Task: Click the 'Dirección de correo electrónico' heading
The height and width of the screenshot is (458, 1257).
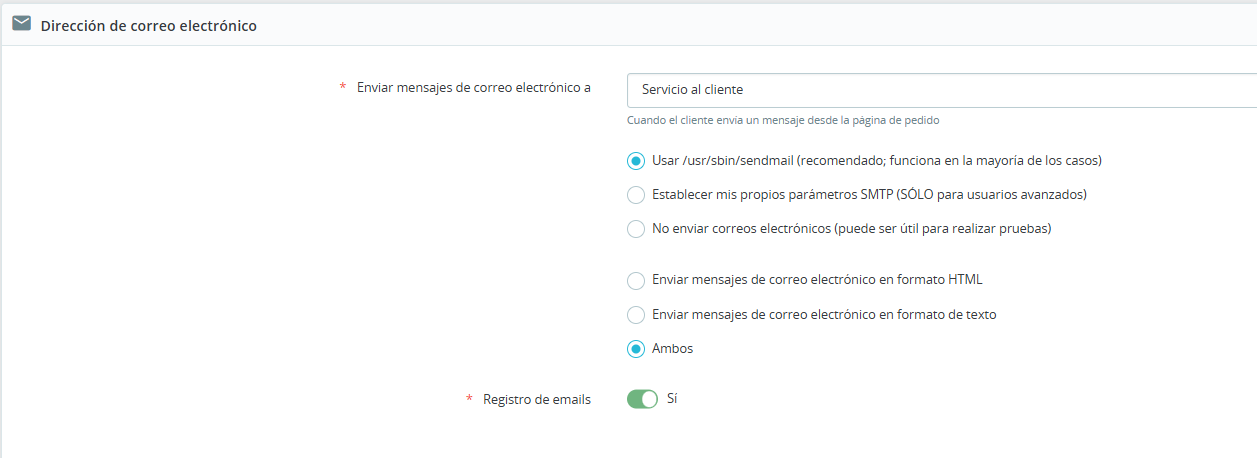Action: coord(148,26)
